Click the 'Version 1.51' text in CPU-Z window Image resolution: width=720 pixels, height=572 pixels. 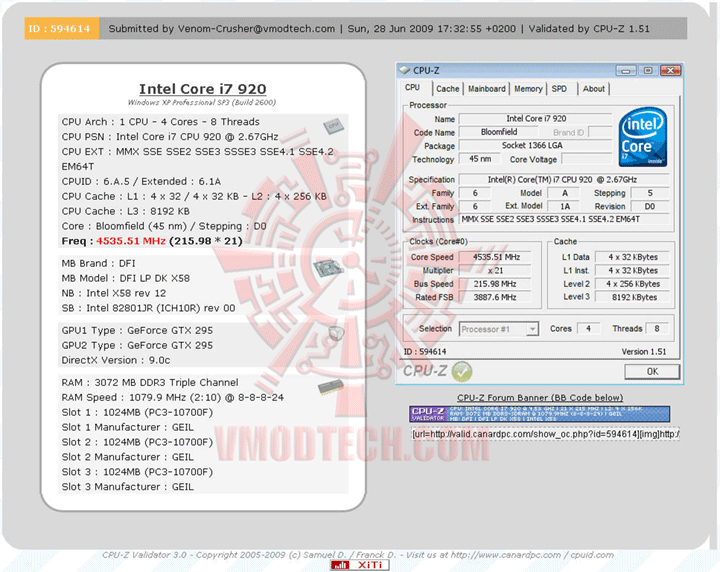[x=644, y=352]
